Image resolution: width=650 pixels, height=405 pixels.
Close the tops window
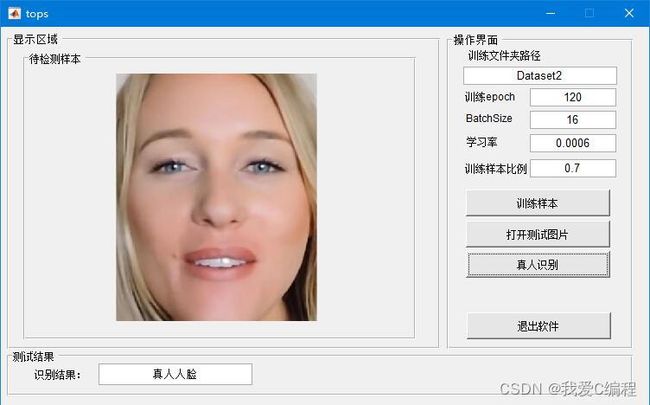pos(628,13)
